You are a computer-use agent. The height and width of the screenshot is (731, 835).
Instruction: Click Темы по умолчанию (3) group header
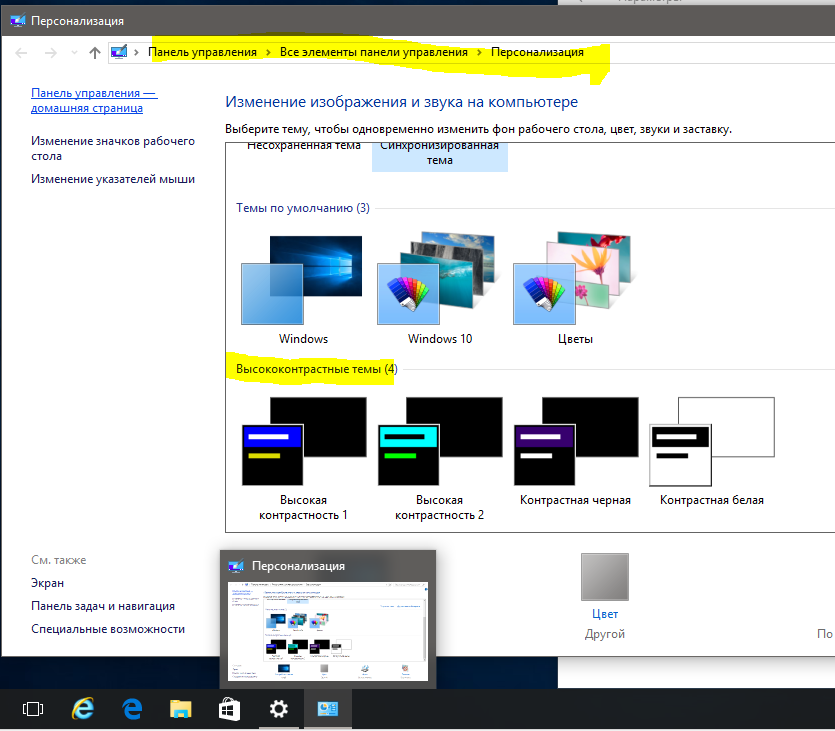pos(303,208)
